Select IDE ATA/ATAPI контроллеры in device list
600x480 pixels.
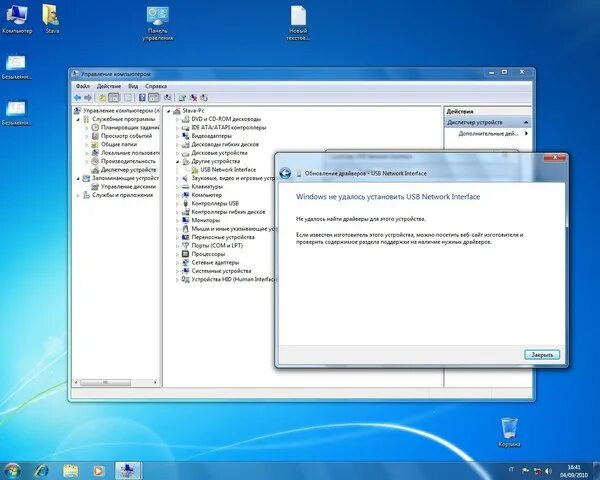pos(228,127)
